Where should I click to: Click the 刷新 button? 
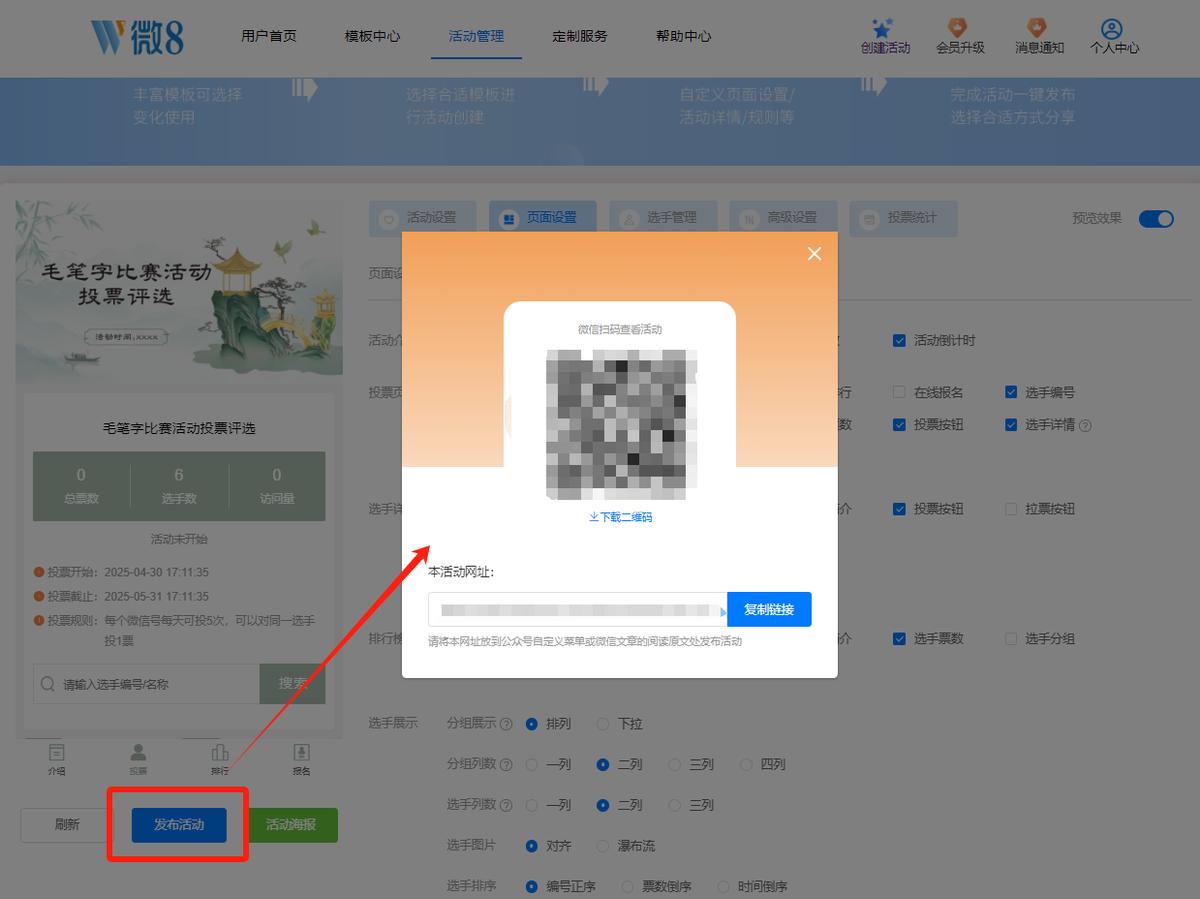coord(67,825)
